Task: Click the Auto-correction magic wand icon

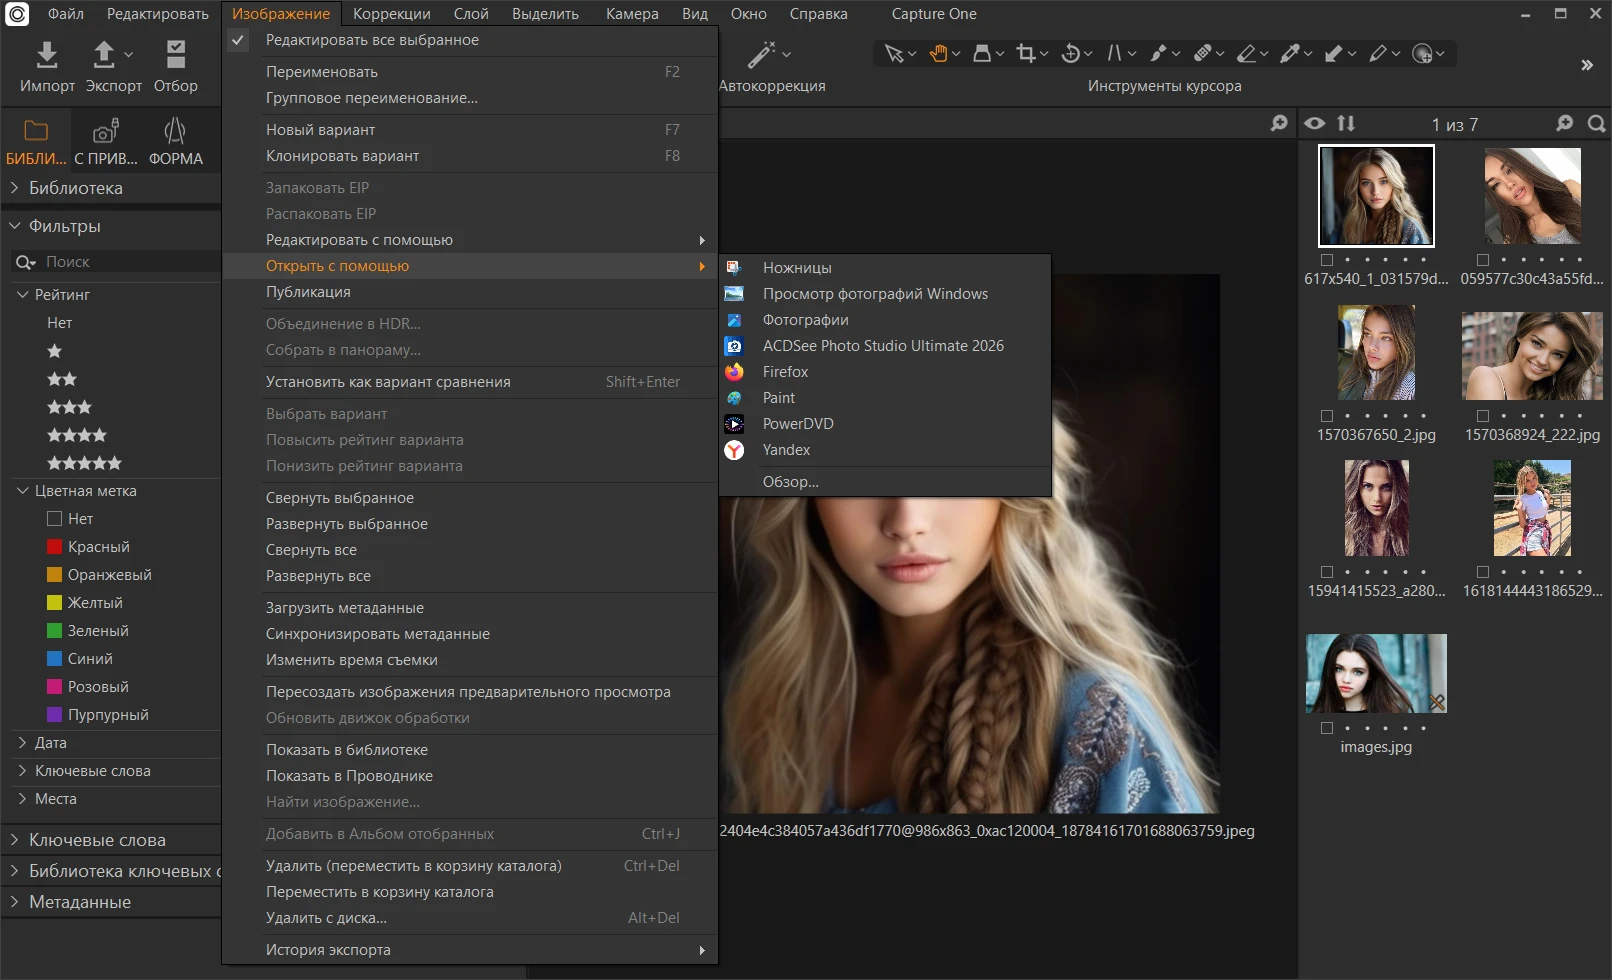Action: pyautogui.click(x=762, y=54)
